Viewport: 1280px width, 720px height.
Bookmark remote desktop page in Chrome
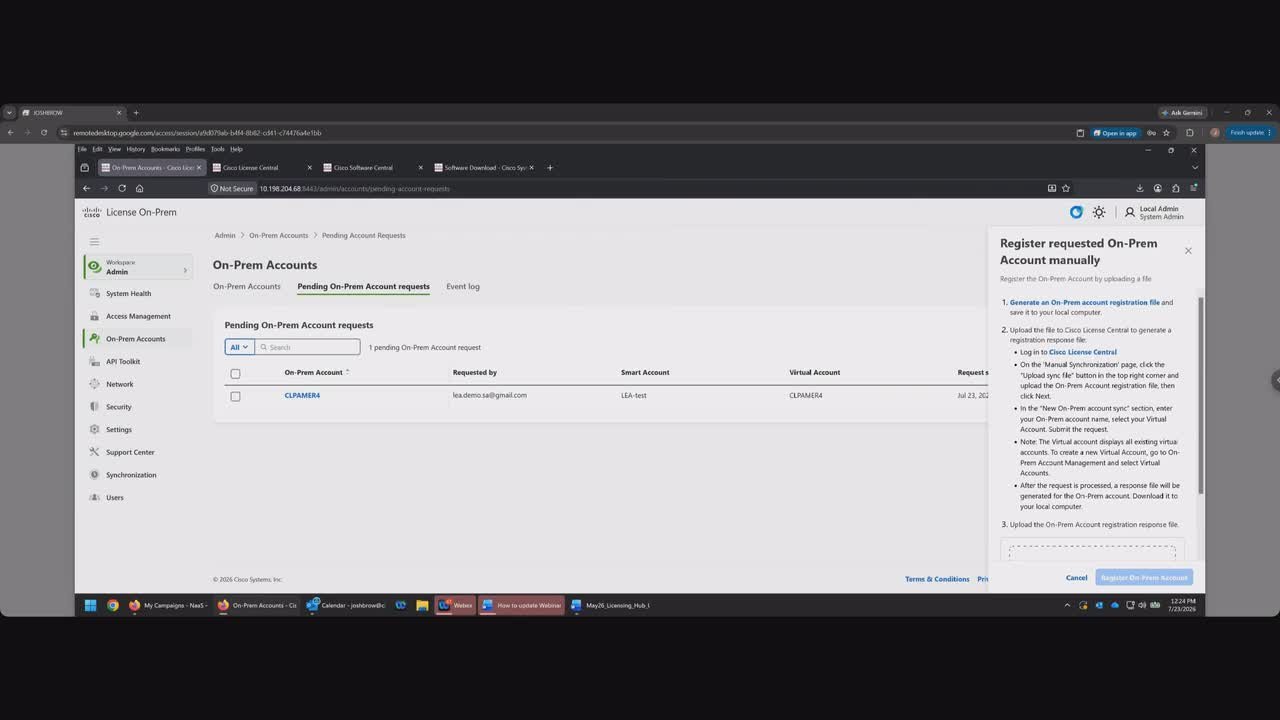[x=1166, y=132]
